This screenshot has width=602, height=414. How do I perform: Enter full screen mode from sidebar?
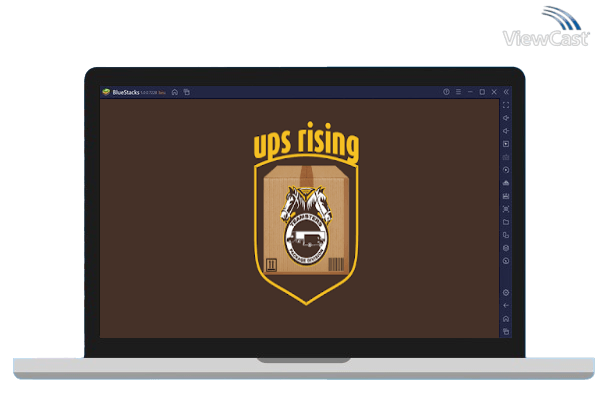tap(506, 105)
